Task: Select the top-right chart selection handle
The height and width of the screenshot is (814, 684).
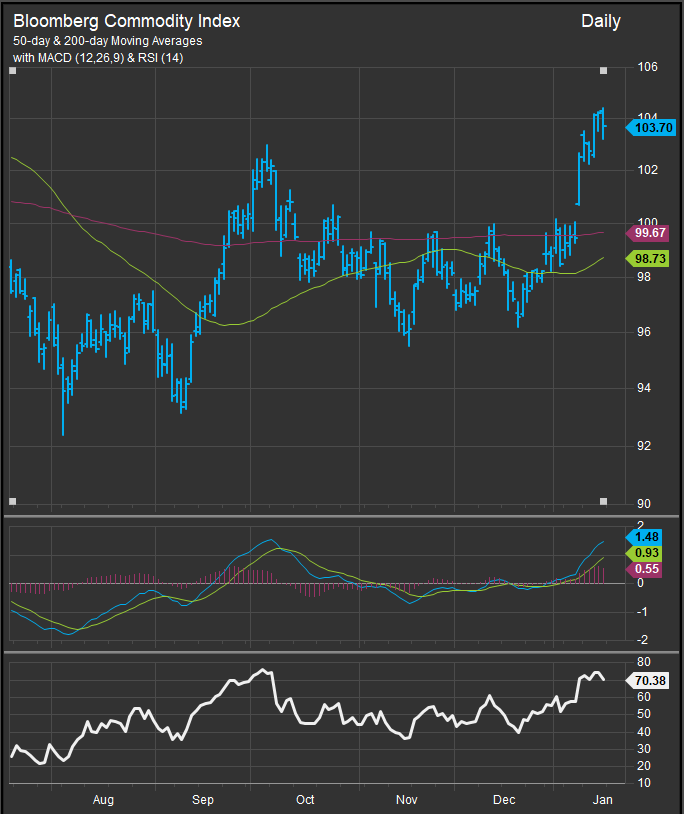Action: click(604, 71)
